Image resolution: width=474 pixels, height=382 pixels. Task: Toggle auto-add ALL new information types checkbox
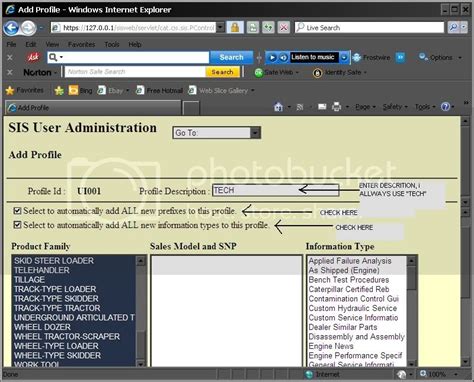pyautogui.click(x=17, y=225)
